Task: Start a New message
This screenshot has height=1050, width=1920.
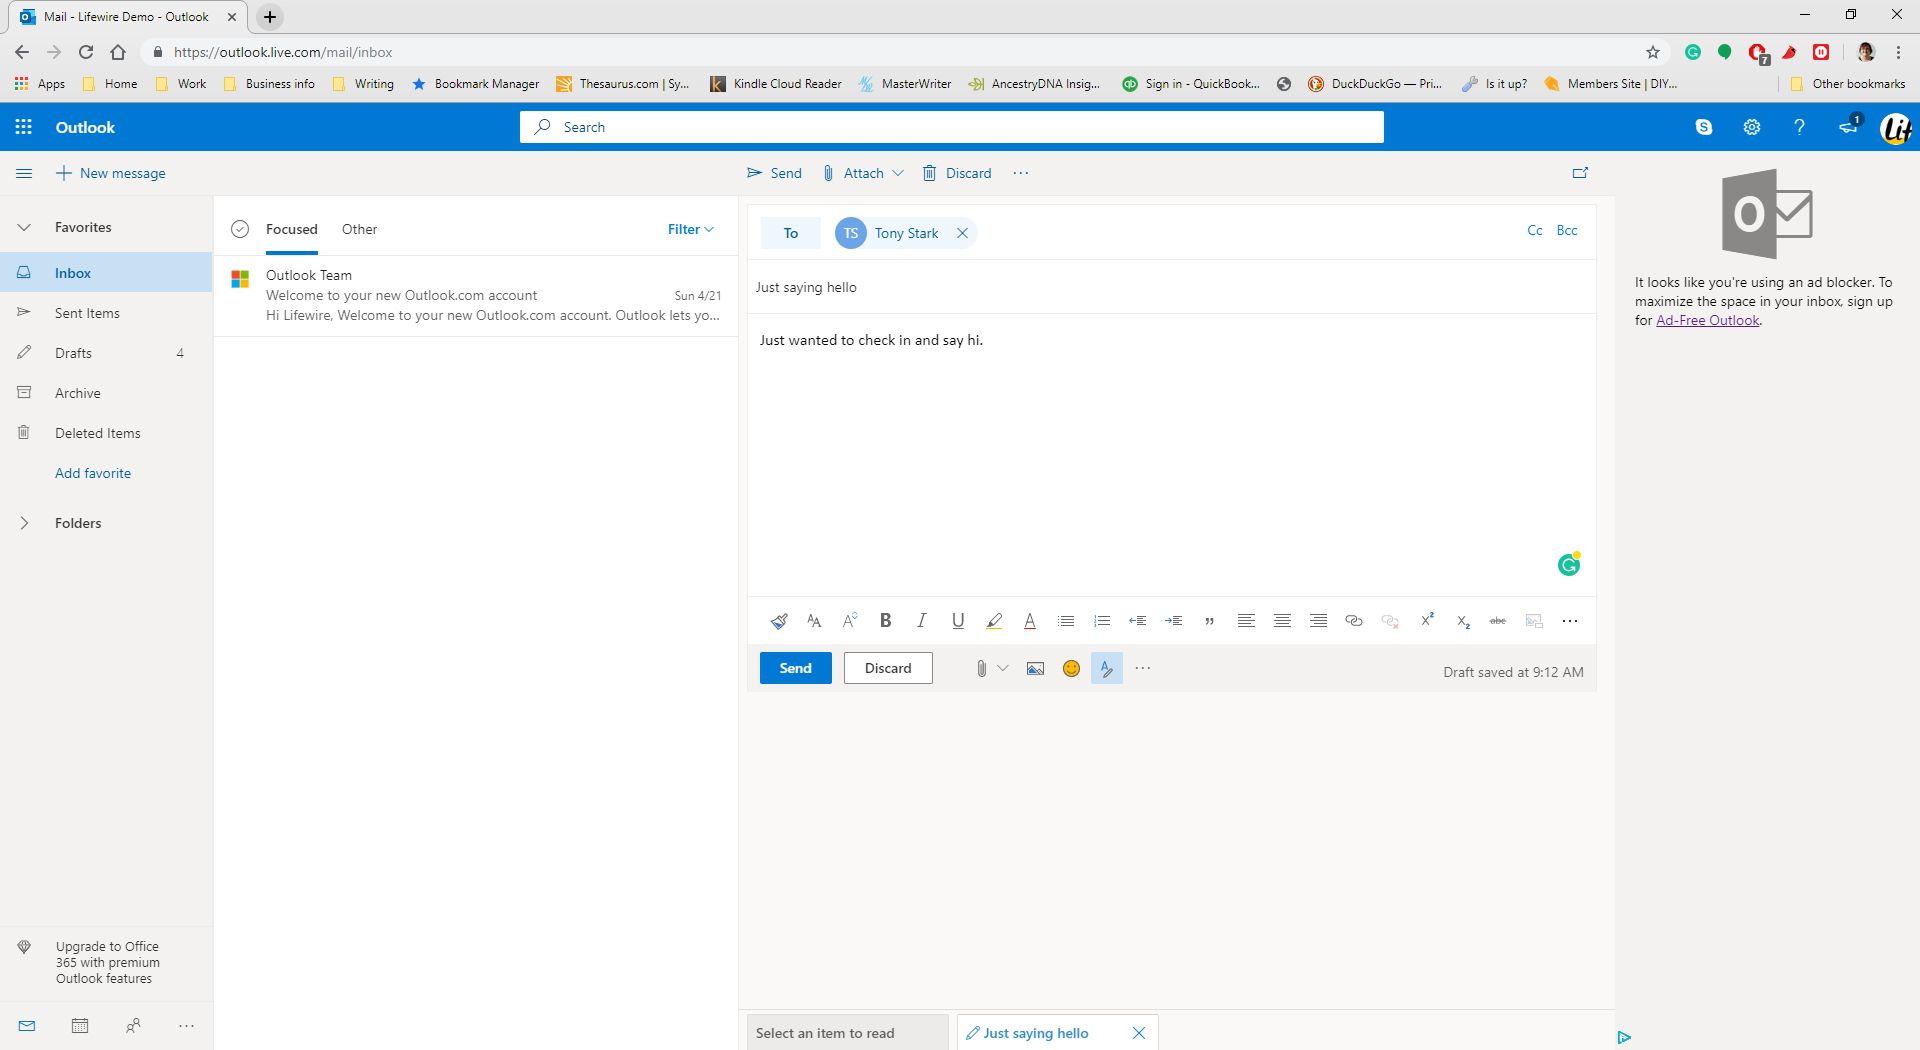Action: 110,173
